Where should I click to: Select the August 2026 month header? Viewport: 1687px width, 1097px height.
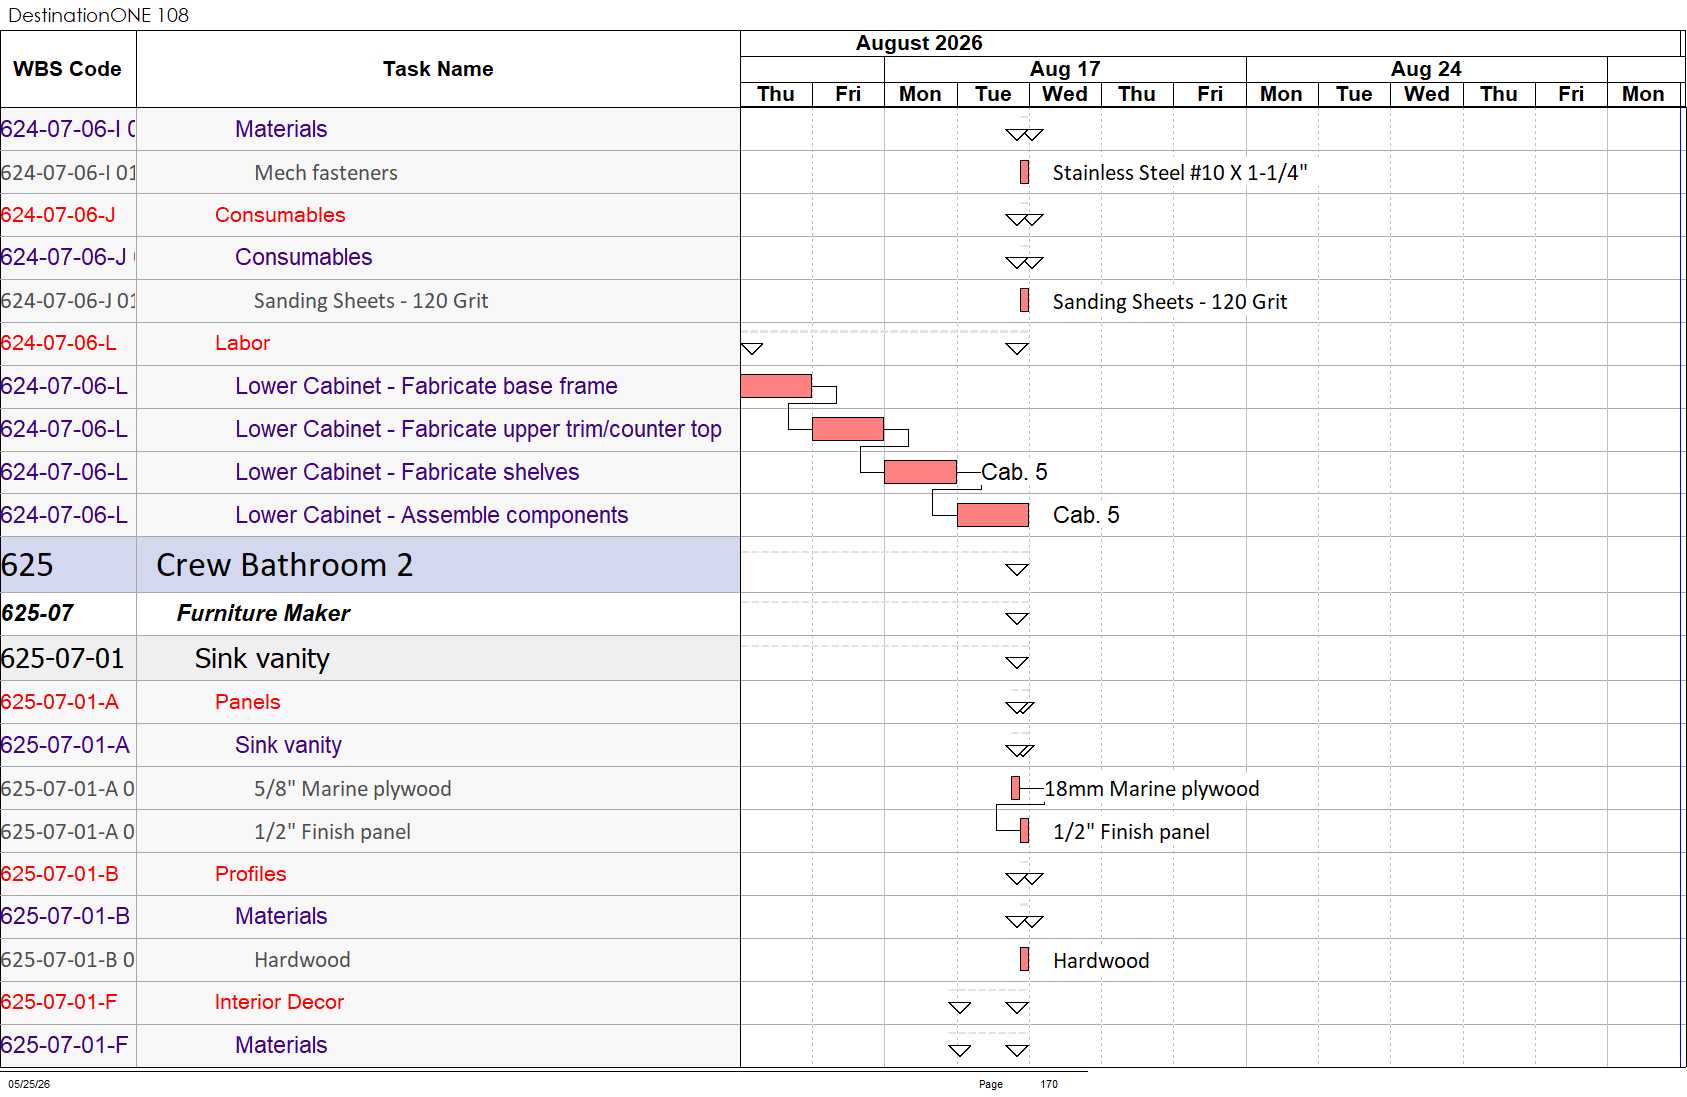919,43
